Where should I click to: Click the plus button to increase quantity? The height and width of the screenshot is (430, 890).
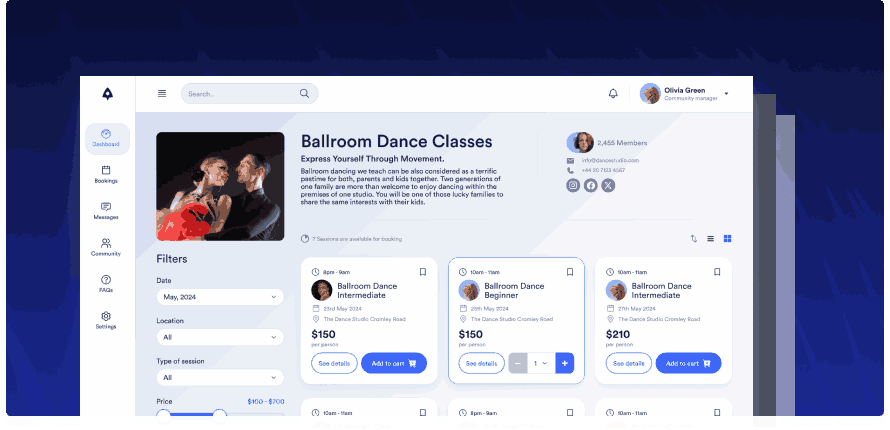pos(565,363)
